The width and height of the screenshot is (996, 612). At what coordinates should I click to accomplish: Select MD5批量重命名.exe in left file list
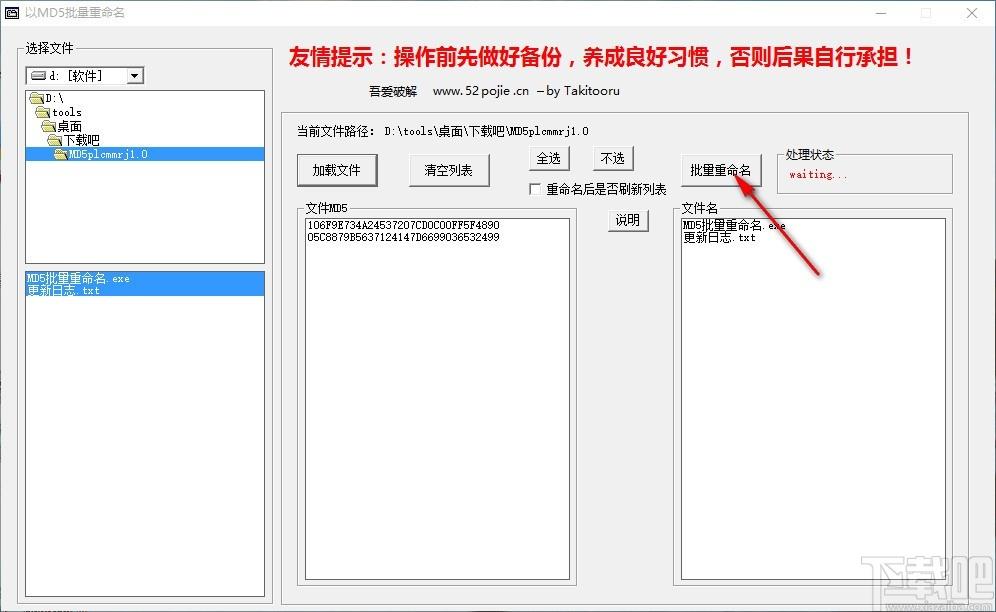point(78,279)
